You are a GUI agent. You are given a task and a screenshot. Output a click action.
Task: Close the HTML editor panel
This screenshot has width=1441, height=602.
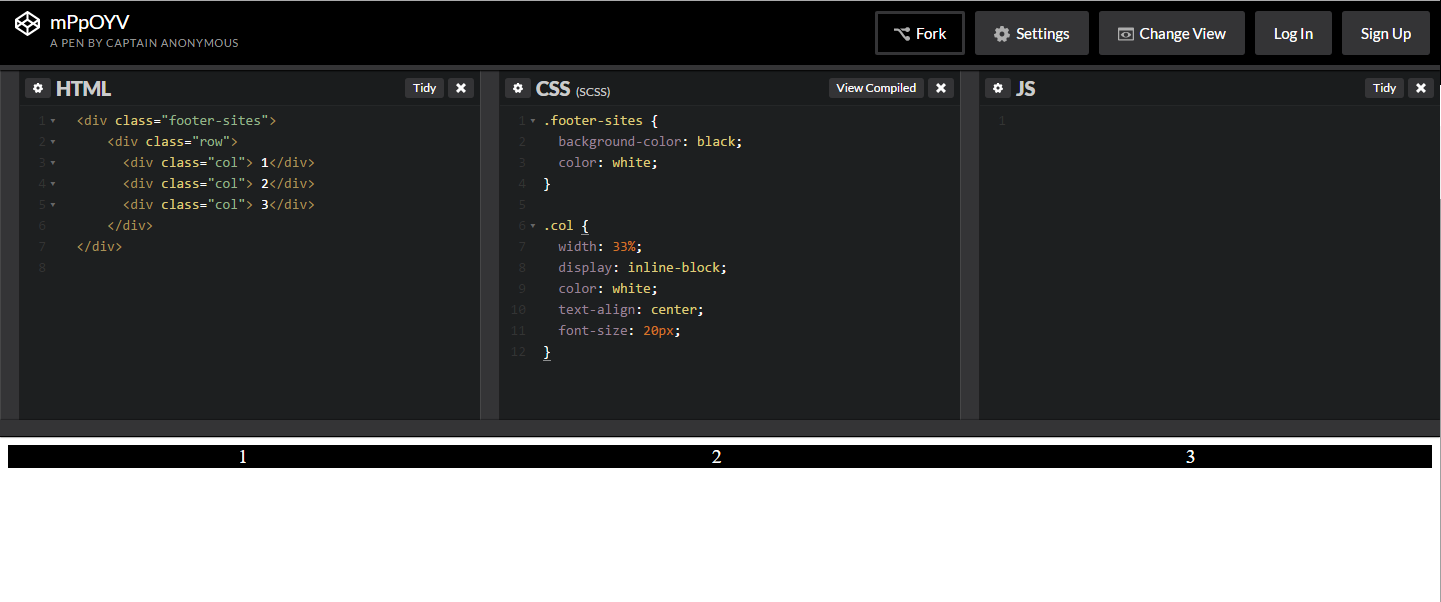pyautogui.click(x=461, y=88)
